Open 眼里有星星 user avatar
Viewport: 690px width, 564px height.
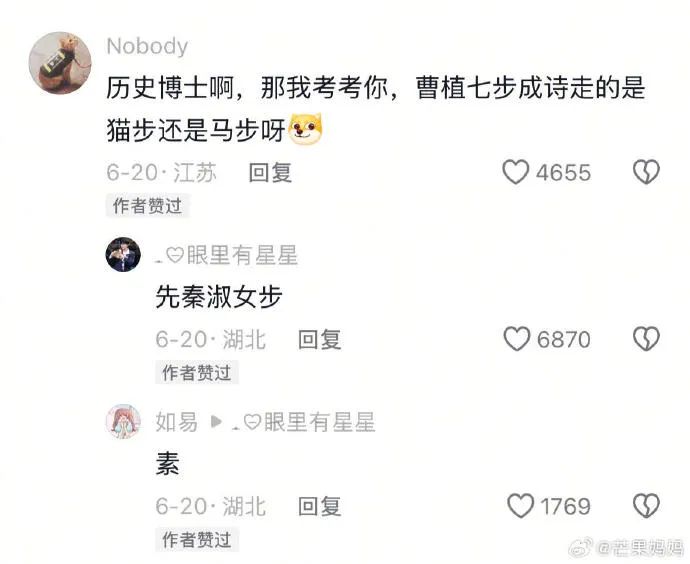[x=123, y=254]
